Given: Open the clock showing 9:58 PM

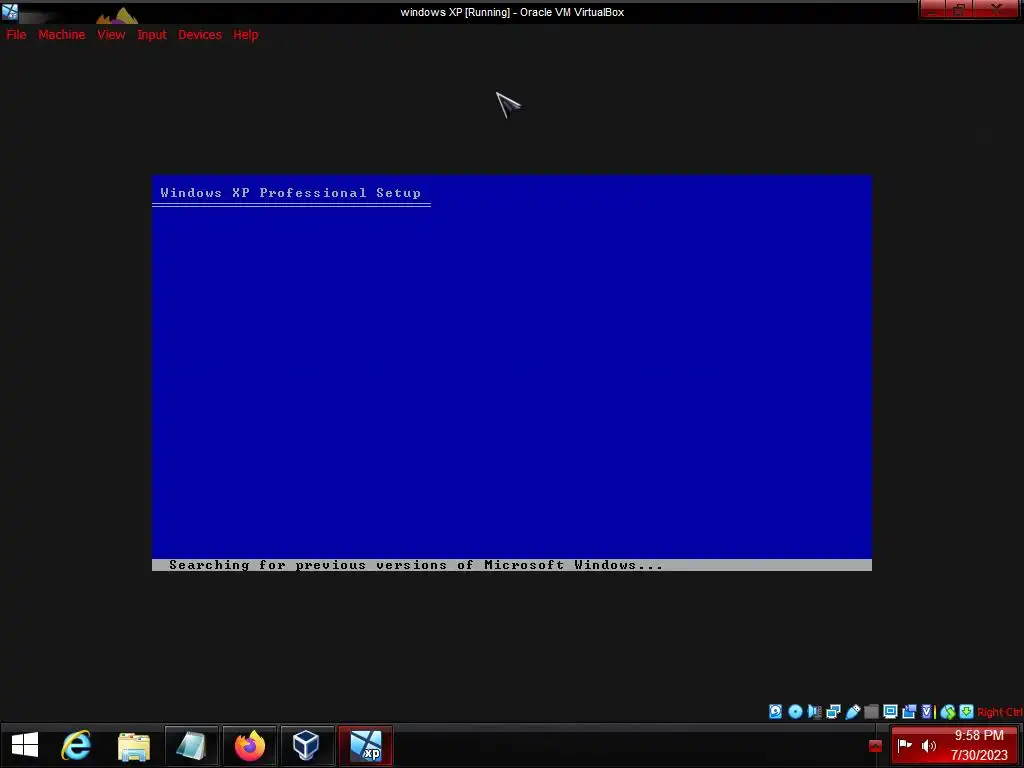Looking at the screenshot, I should pos(979,745).
